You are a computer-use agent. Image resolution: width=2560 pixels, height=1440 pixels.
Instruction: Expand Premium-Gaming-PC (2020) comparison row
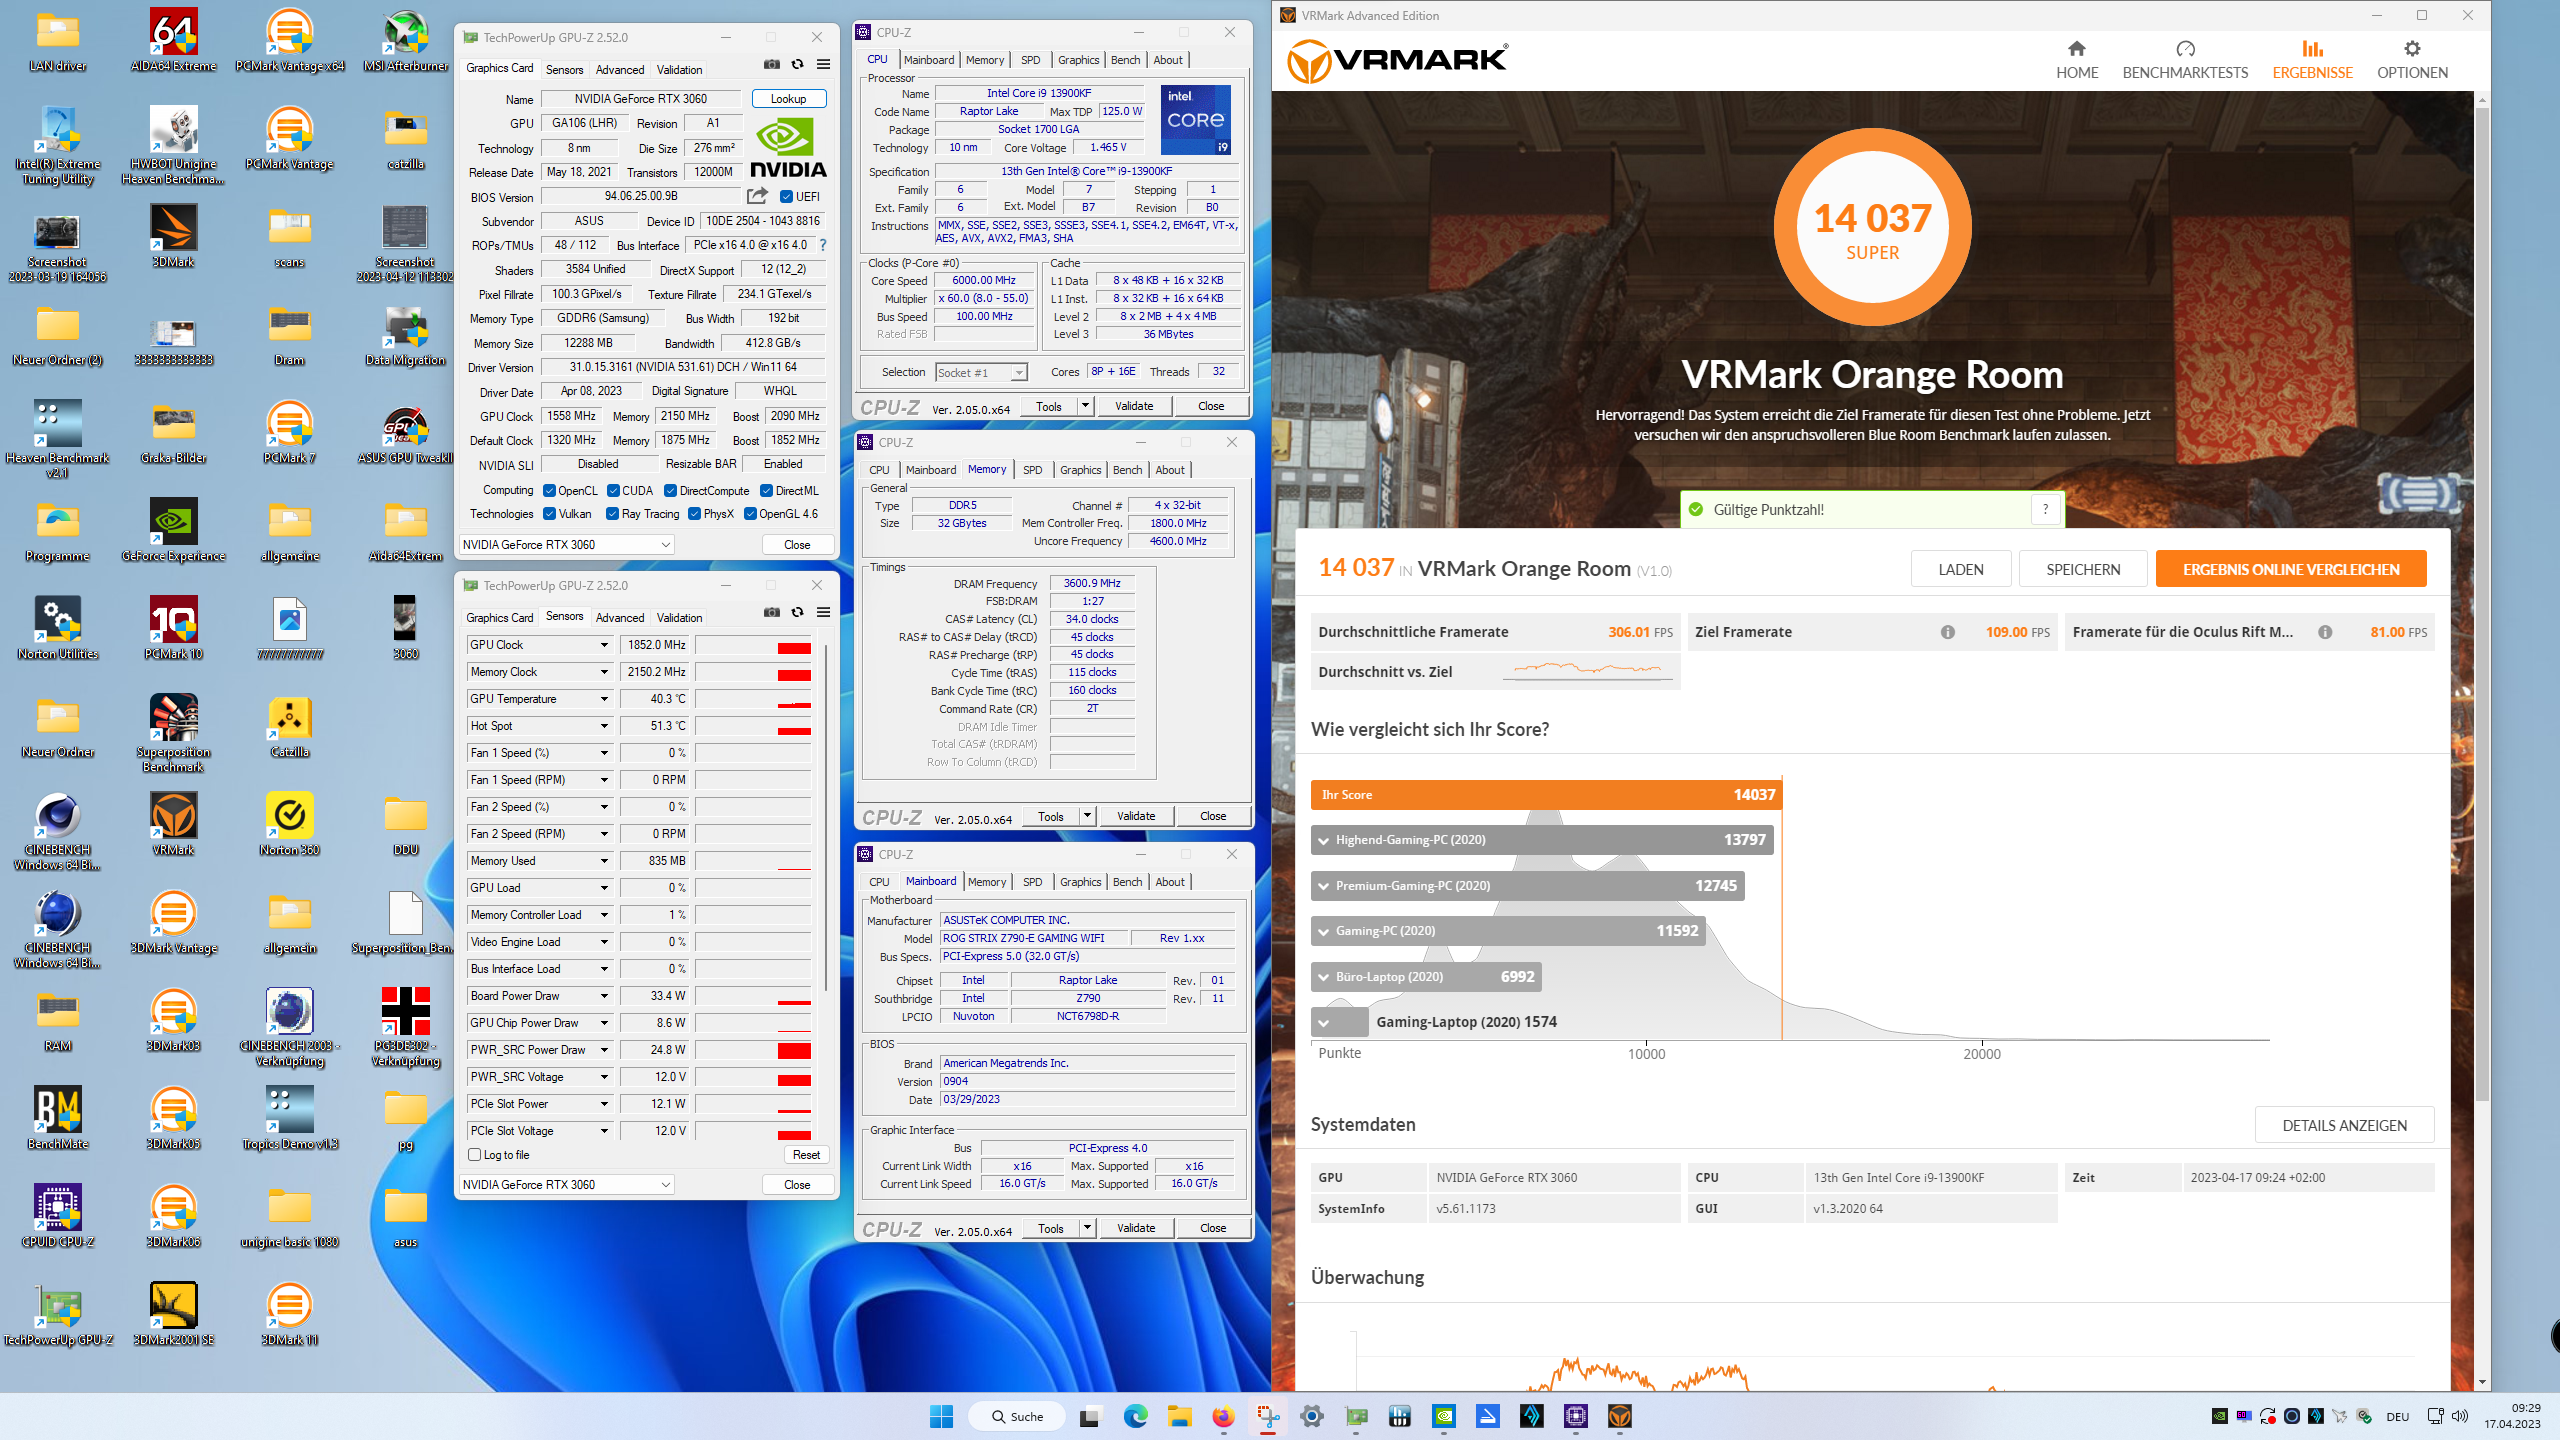[x=1323, y=886]
